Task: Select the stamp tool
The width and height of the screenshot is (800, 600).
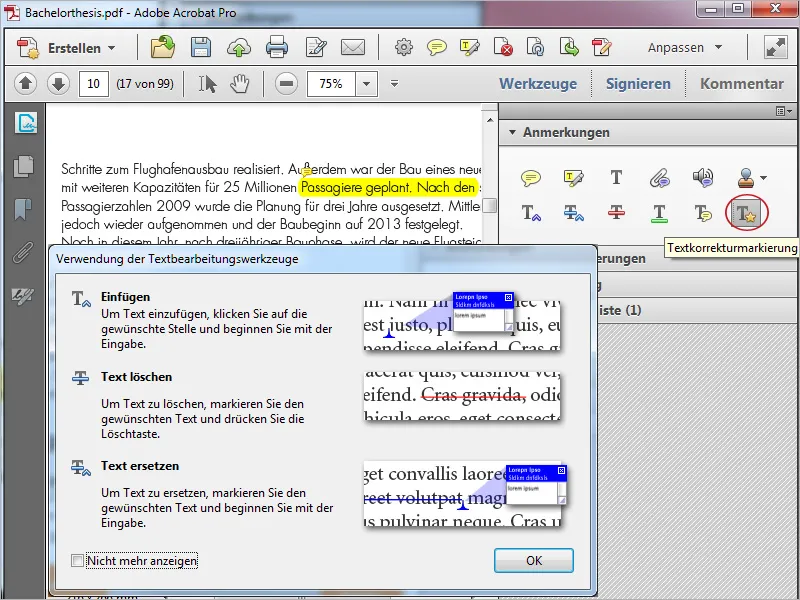Action: point(745,178)
